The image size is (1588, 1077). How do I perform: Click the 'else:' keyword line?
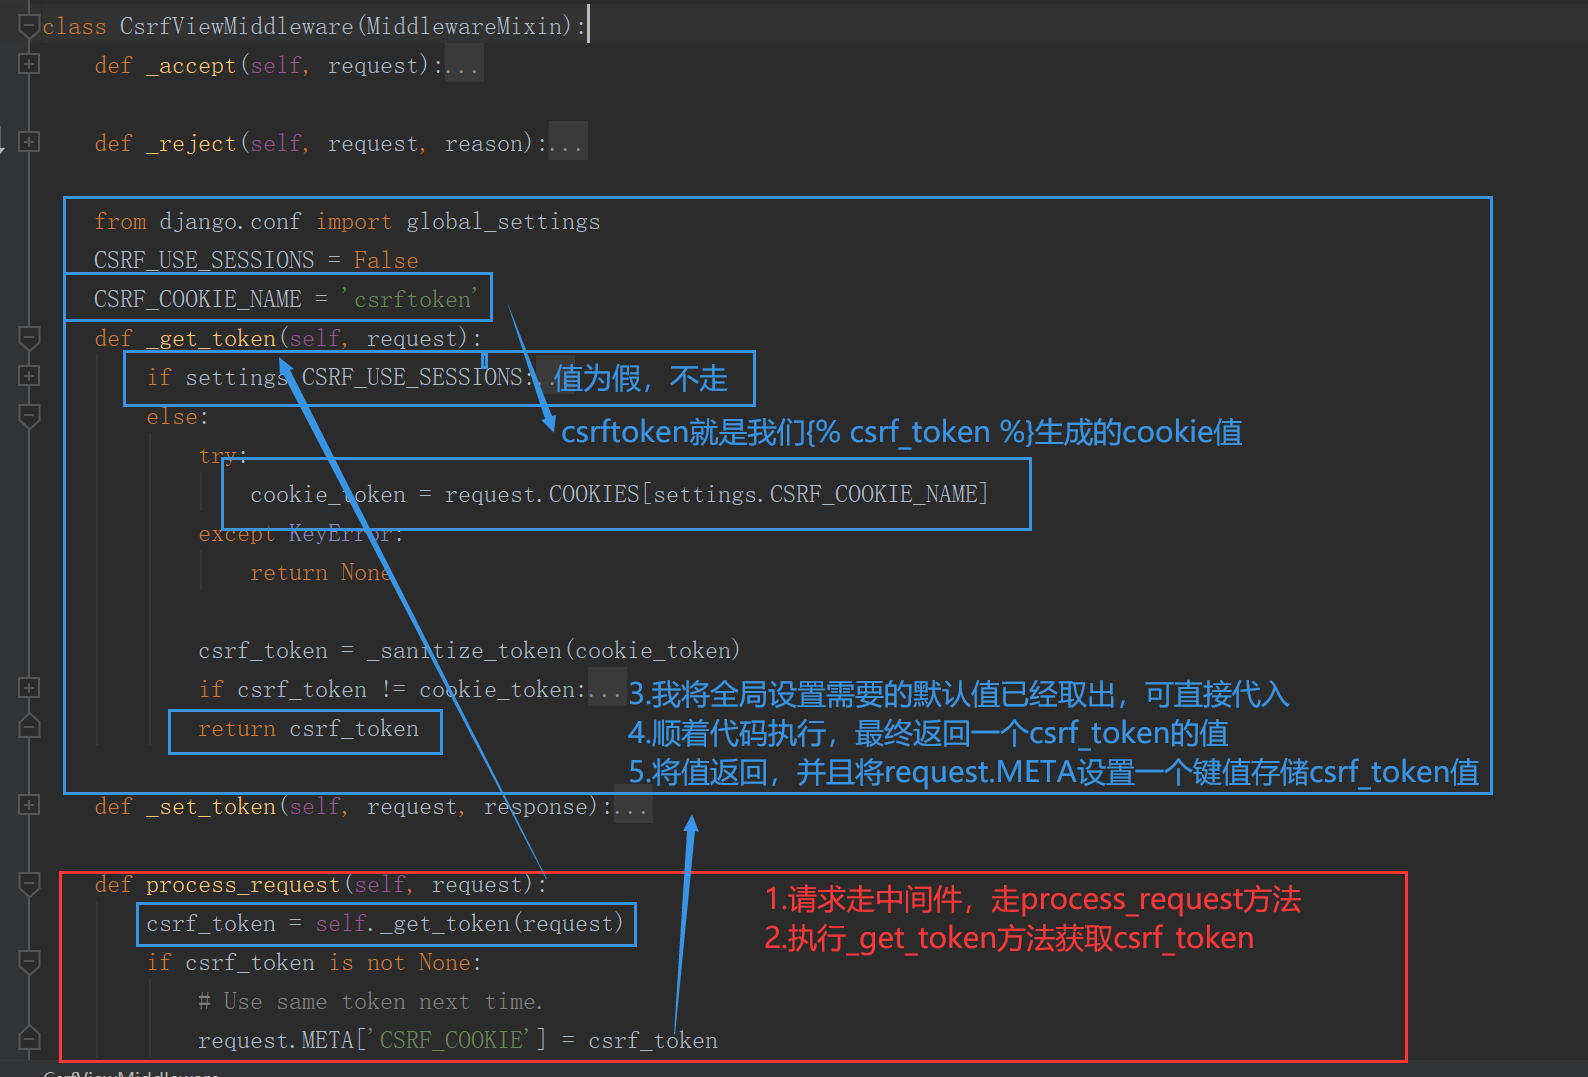(x=178, y=416)
